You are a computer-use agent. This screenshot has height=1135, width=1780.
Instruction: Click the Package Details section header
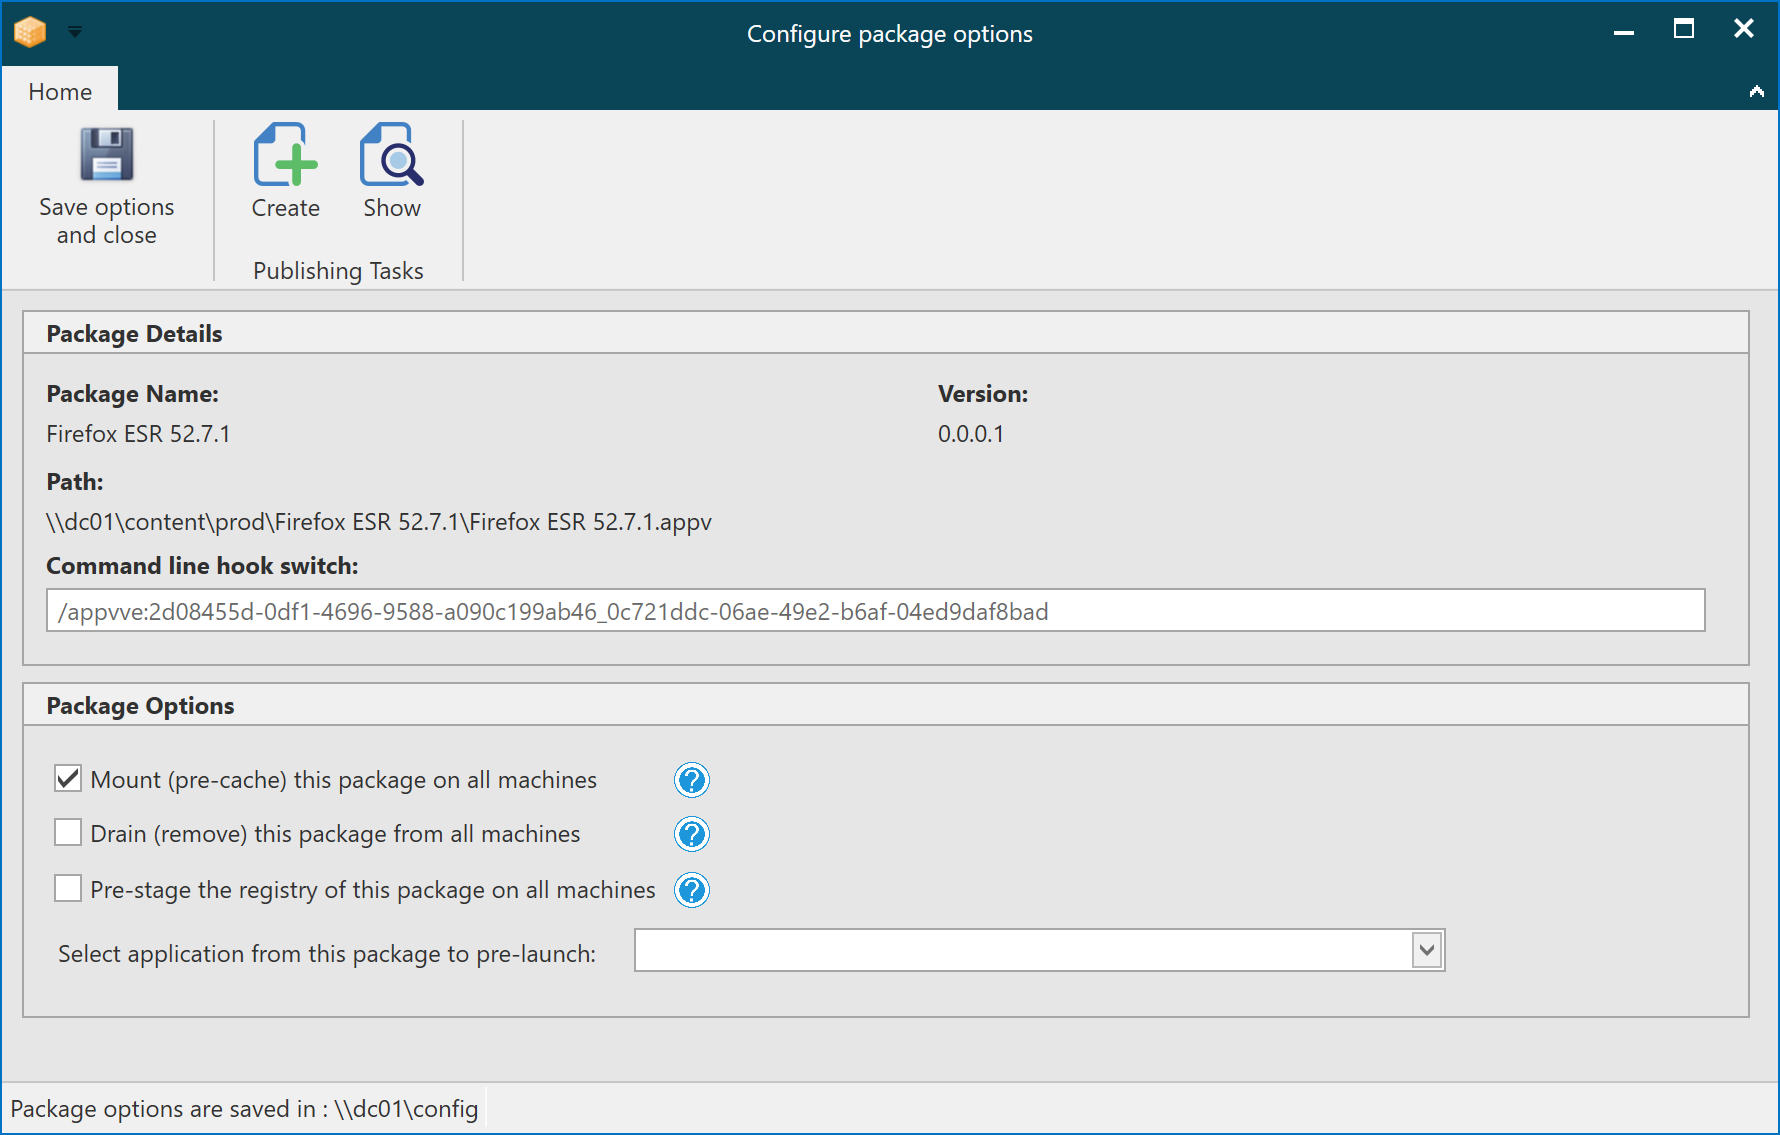[x=134, y=334]
